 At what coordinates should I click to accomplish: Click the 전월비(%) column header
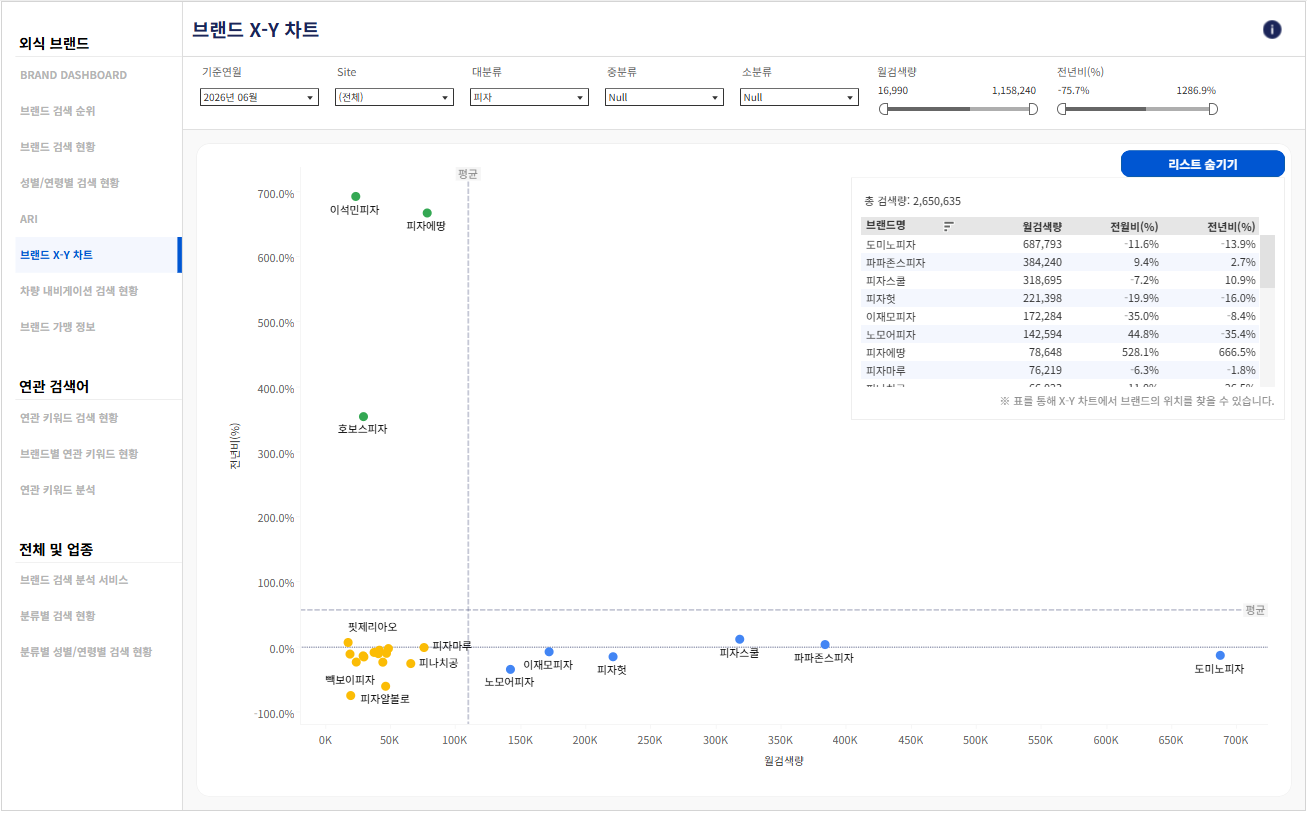click(1135, 226)
